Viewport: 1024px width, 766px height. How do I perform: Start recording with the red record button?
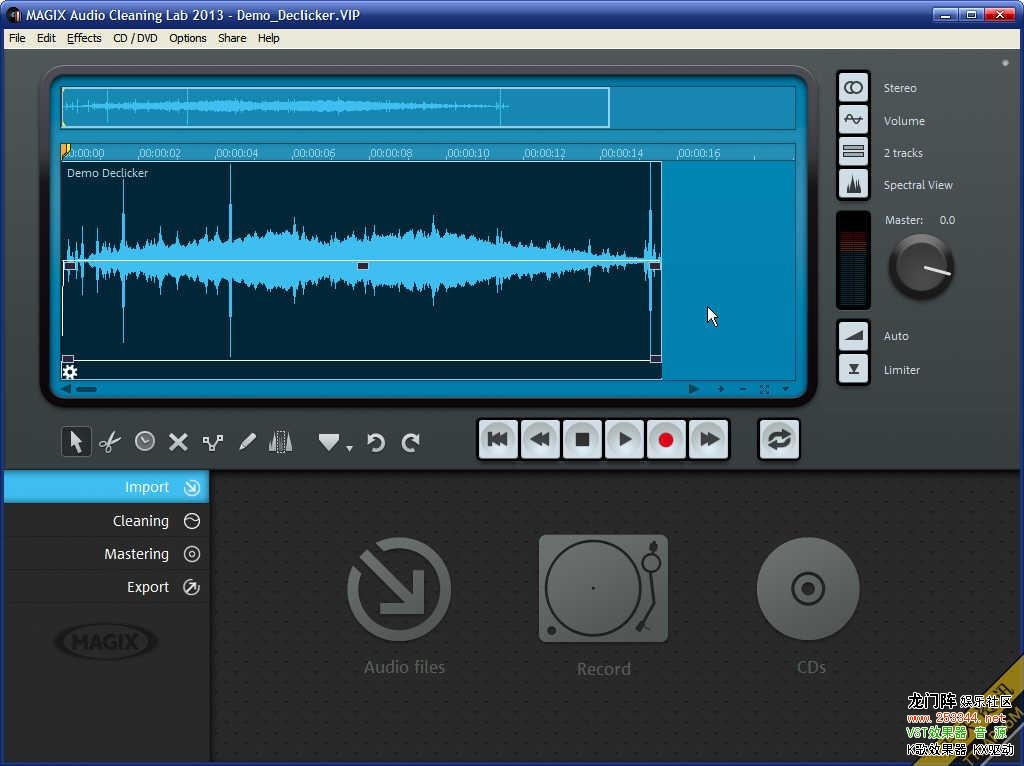click(x=666, y=439)
